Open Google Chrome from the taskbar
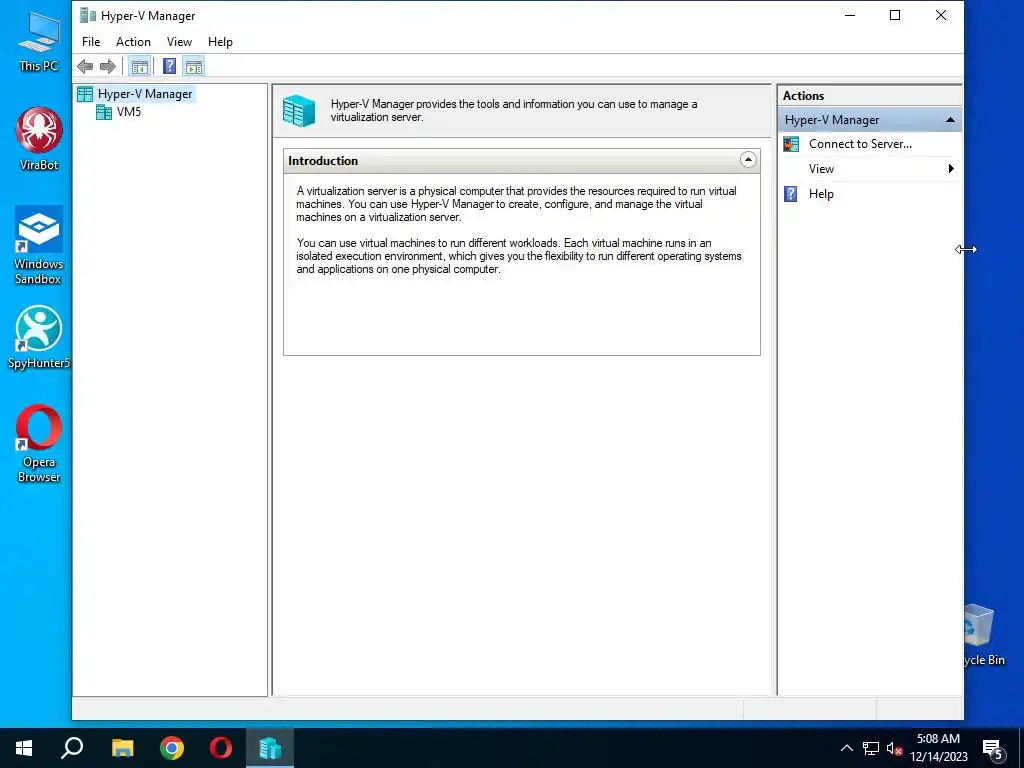Image resolution: width=1024 pixels, height=768 pixels. click(x=172, y=748)
